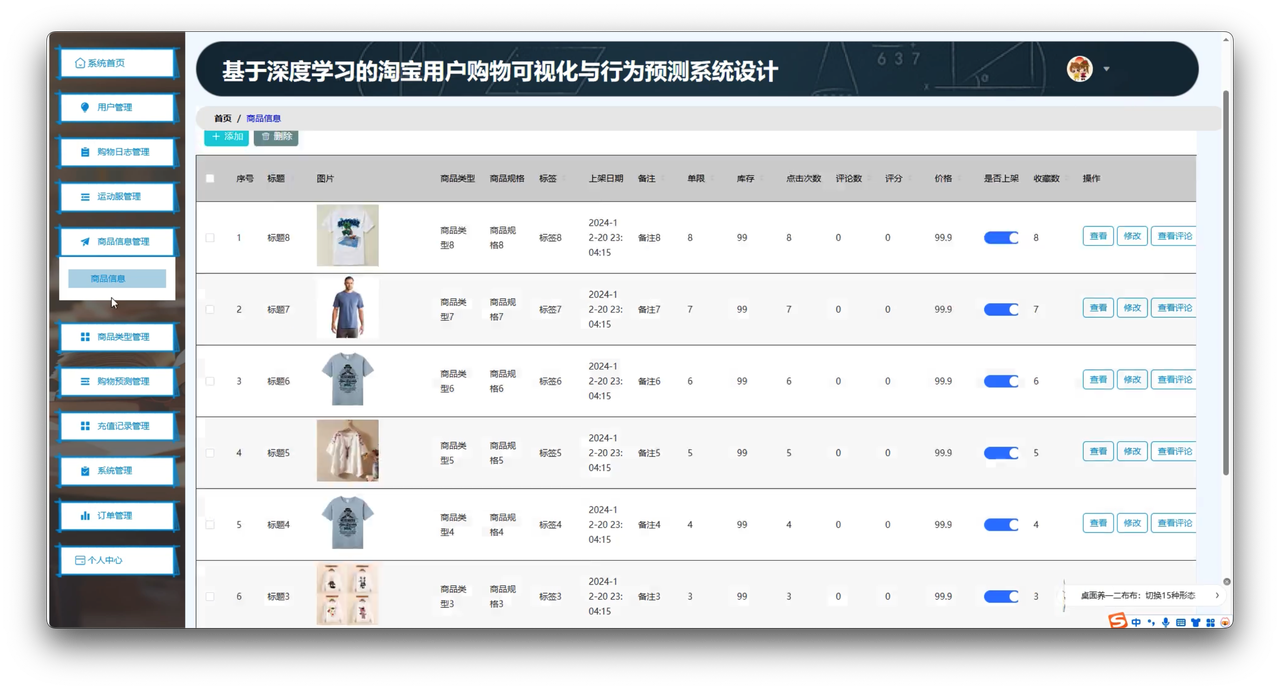This screenshot has height=690, width=1280.
Task: Click the Sogou S input method icon
Action: tap(1117, 621)
